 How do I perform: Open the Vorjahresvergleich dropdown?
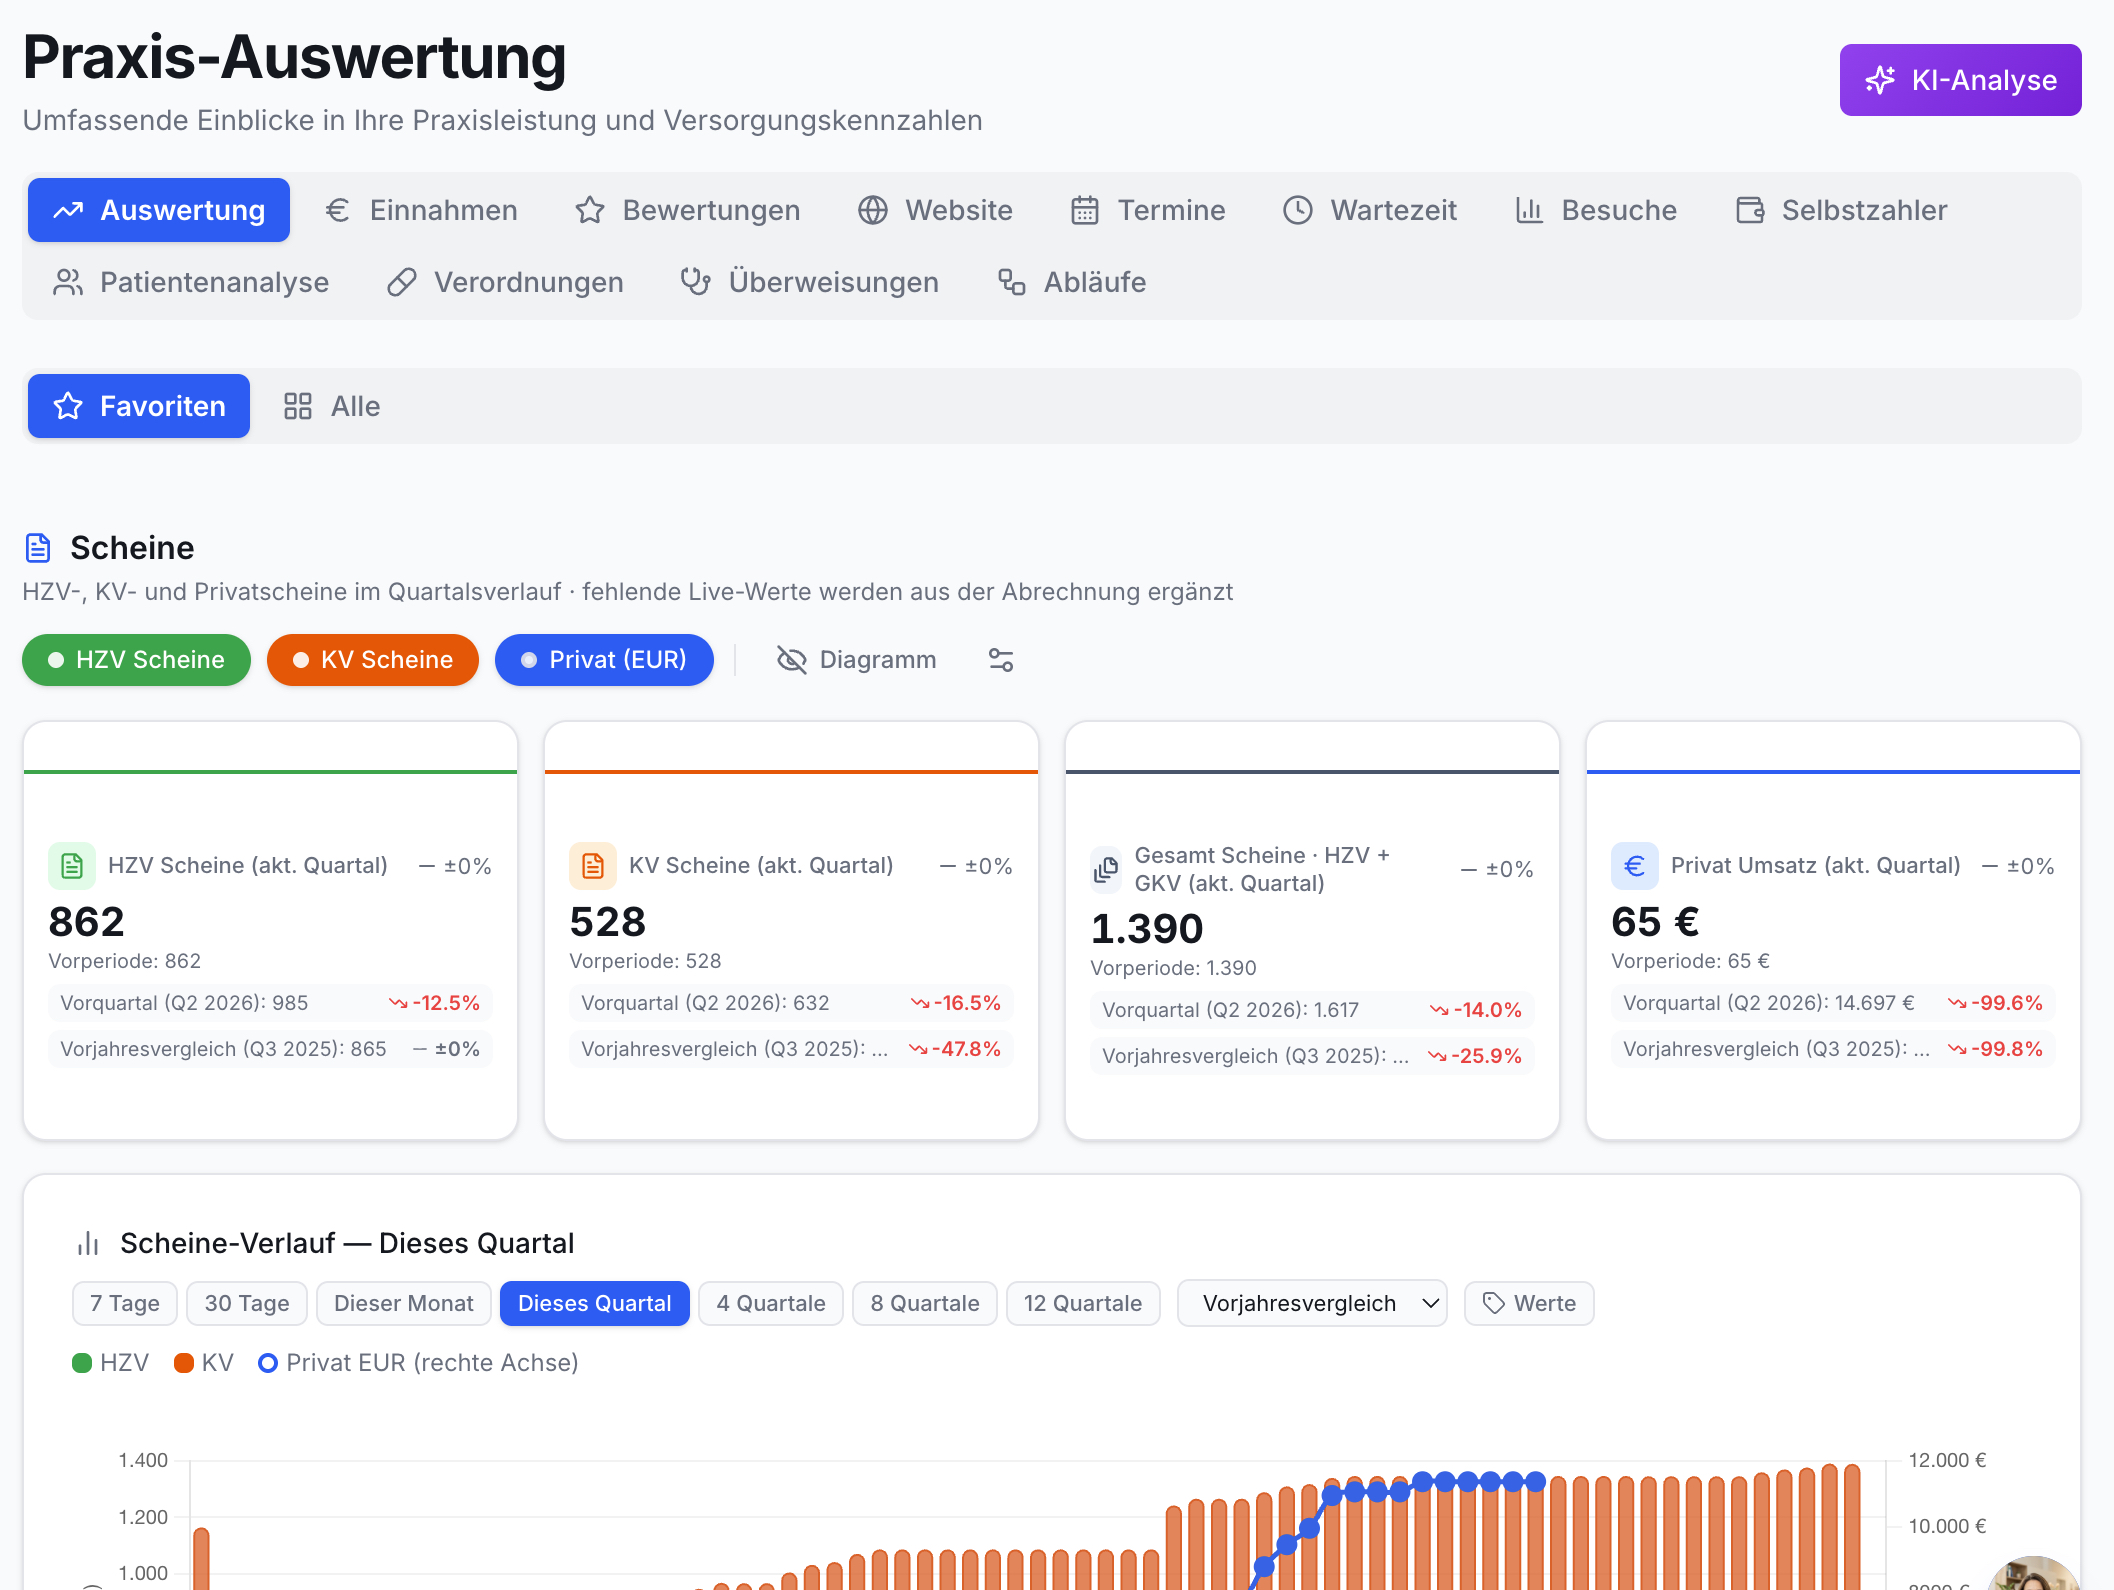1312,1303
